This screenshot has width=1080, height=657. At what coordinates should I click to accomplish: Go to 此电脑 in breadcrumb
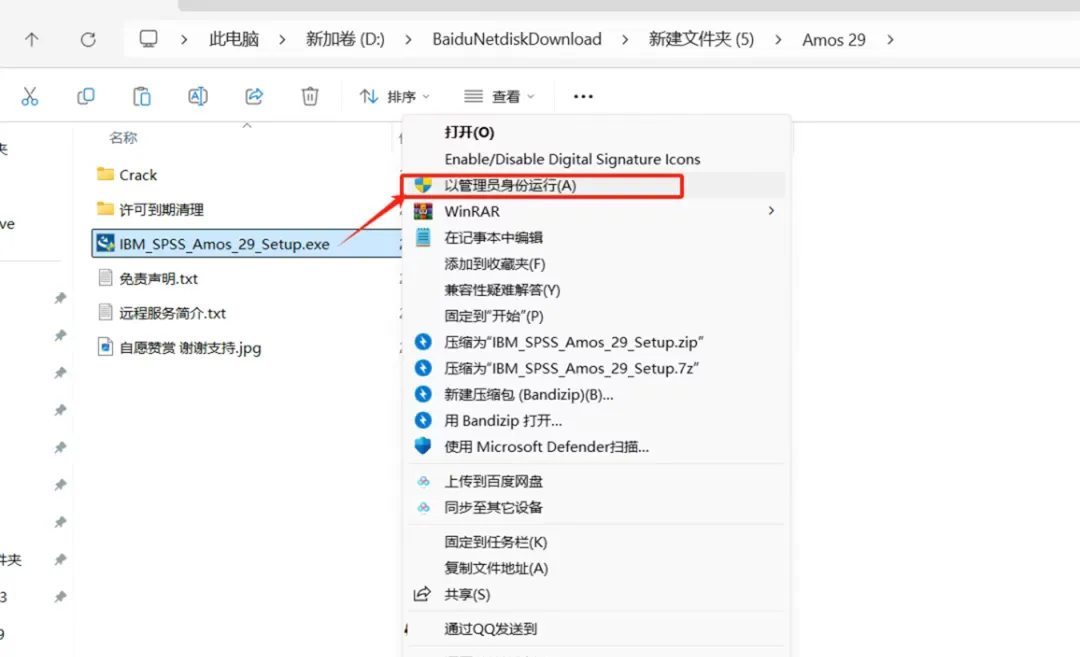tap(234, 39)
